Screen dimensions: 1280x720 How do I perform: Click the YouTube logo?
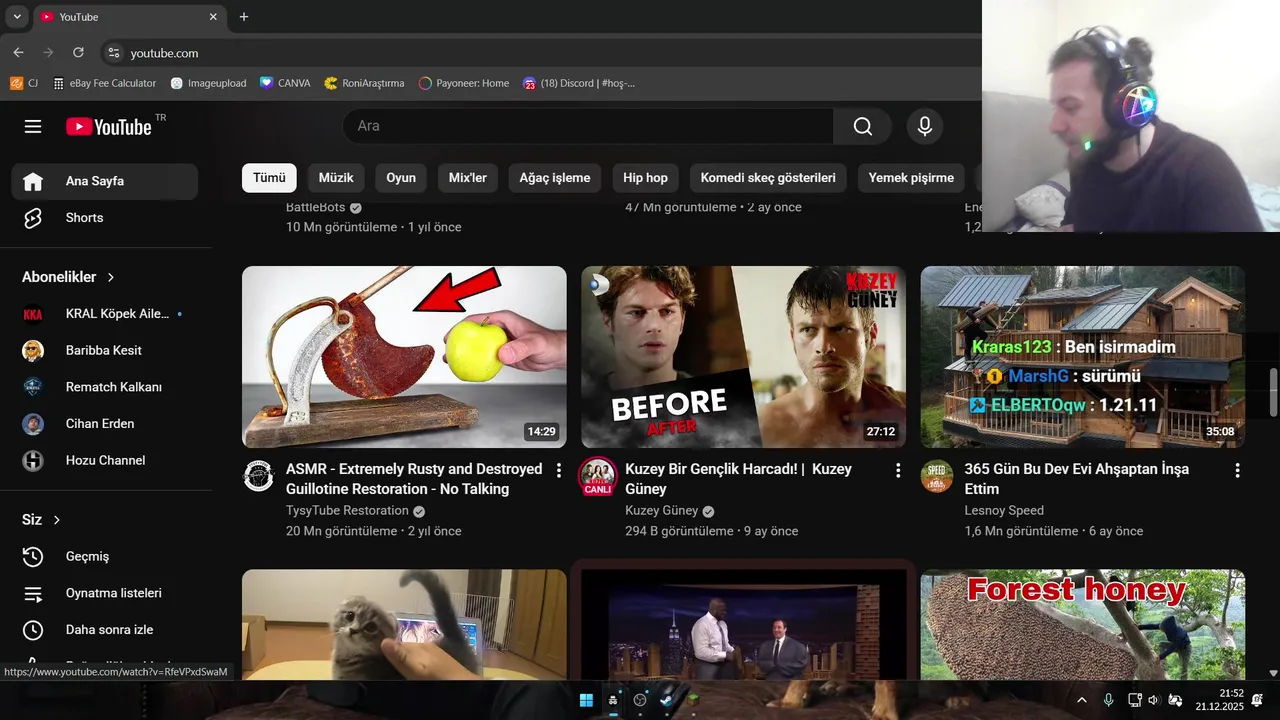point(109,126)
